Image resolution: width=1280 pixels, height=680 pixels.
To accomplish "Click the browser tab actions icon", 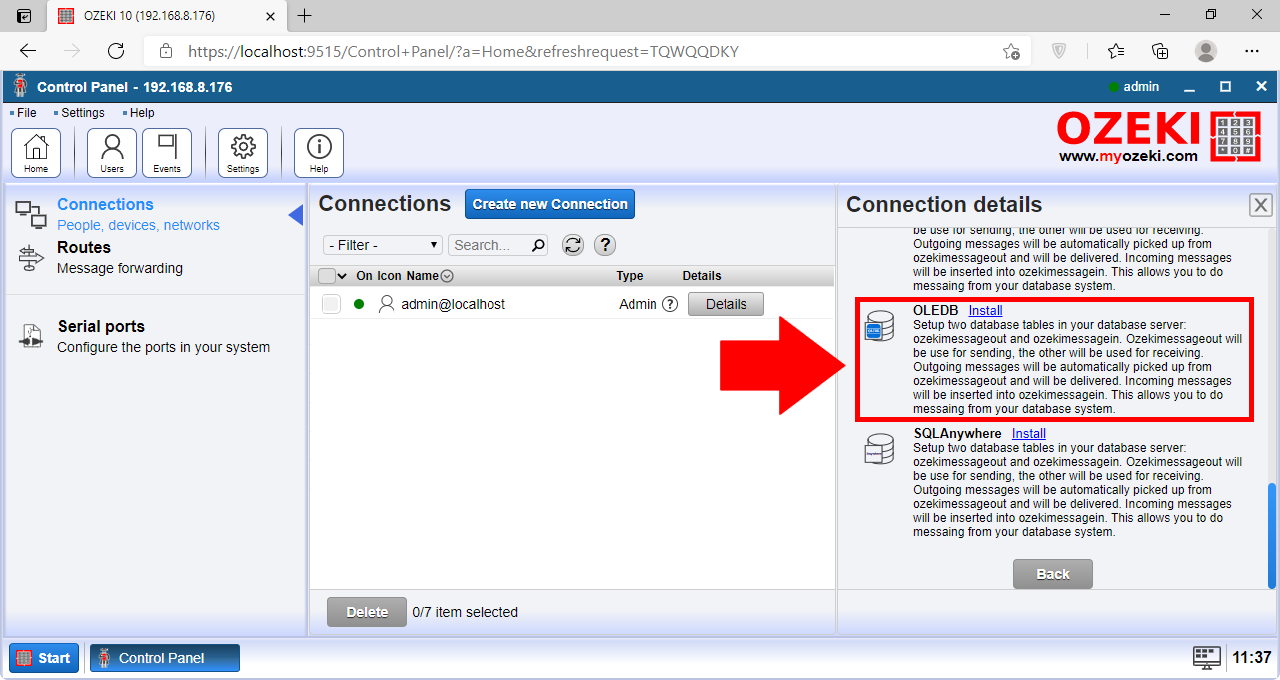I will pos(23,16).
